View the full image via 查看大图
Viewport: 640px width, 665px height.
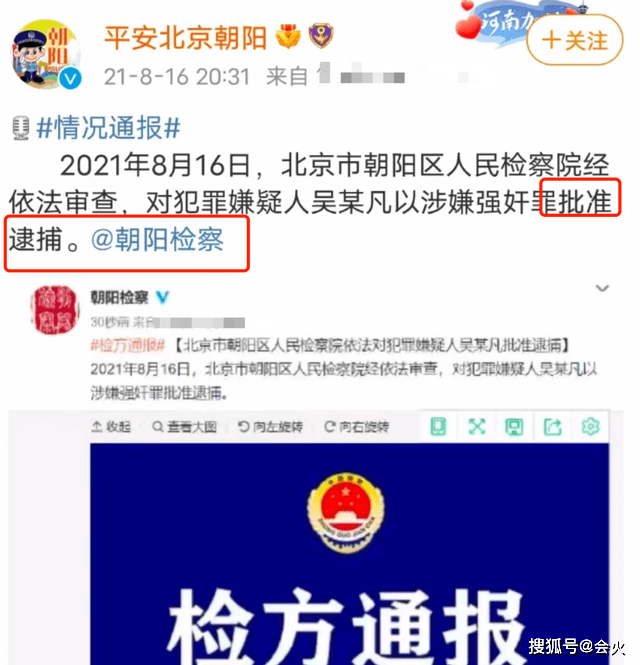pyautogui.click(x=184, y=427)
